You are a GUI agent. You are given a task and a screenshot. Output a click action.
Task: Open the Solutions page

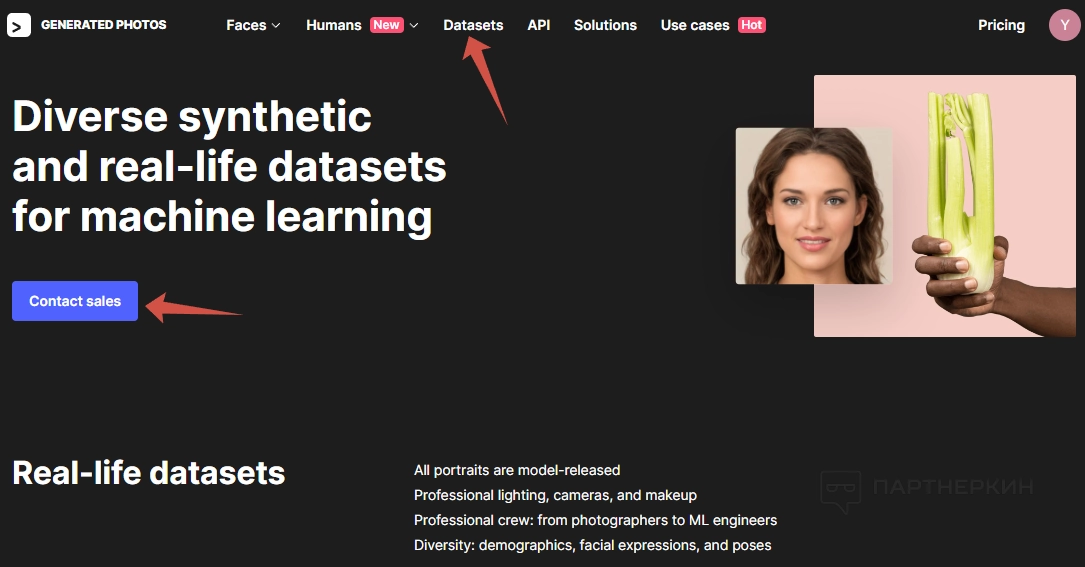[605, 26]
